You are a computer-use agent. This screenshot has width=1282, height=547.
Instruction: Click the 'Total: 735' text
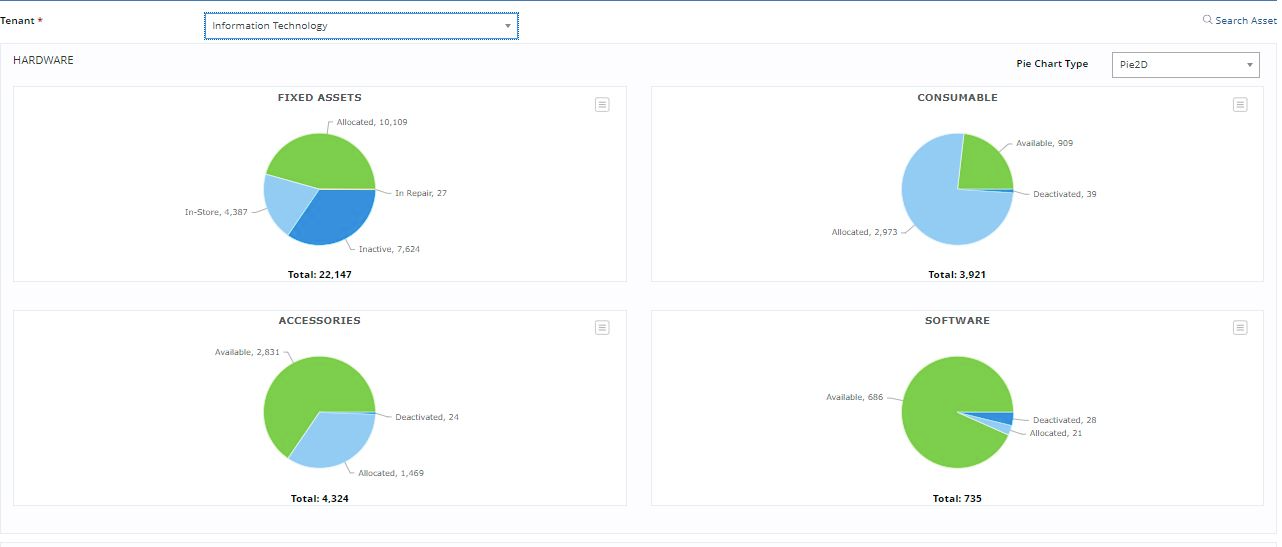point(957,498)
